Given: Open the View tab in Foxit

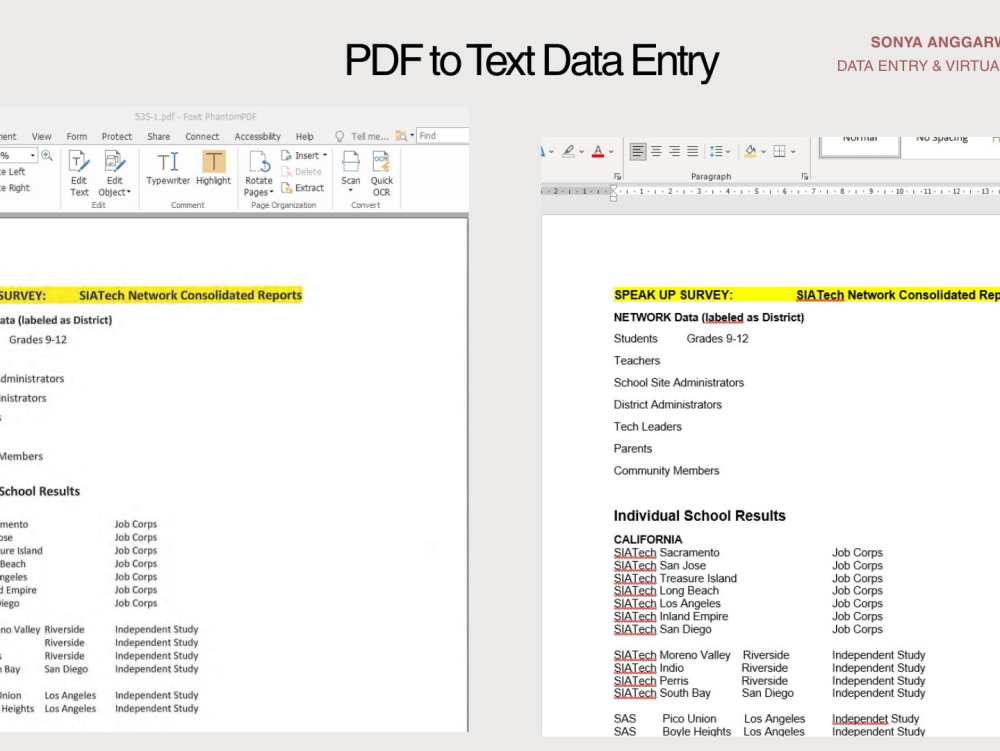Looking at the screenshot, I should 41,136.
